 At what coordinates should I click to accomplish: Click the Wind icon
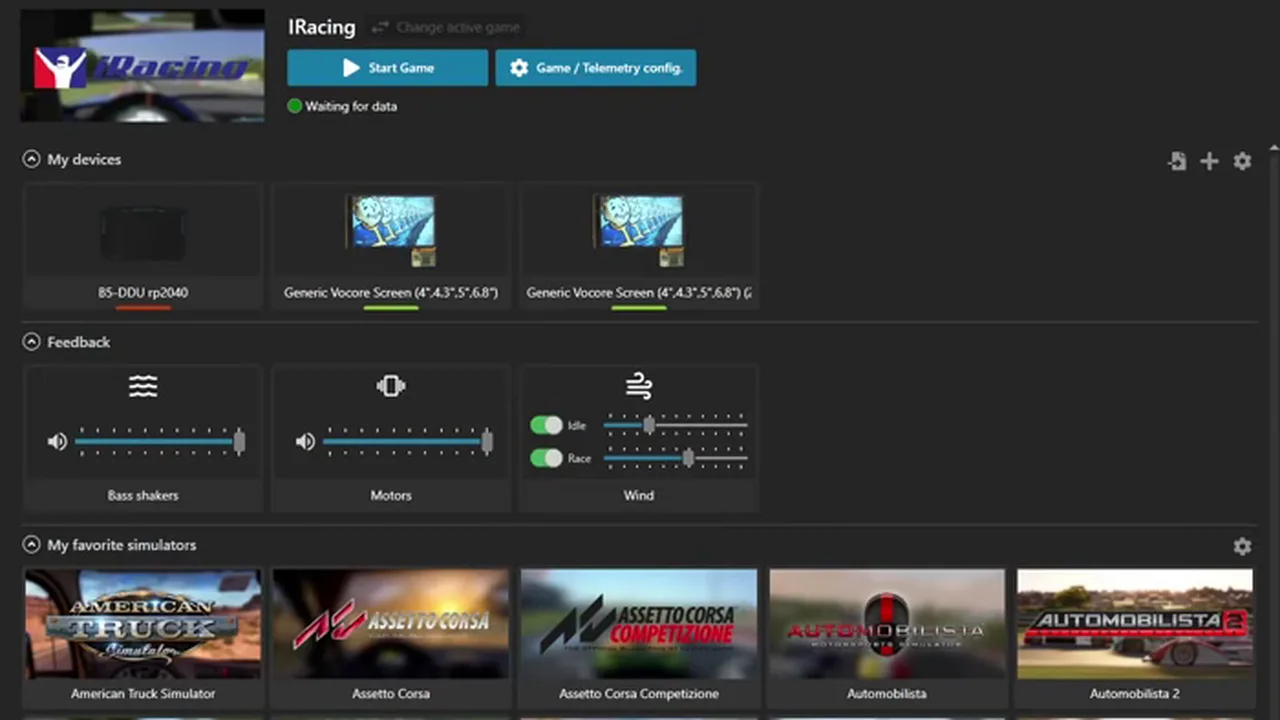tap(639, 386)
